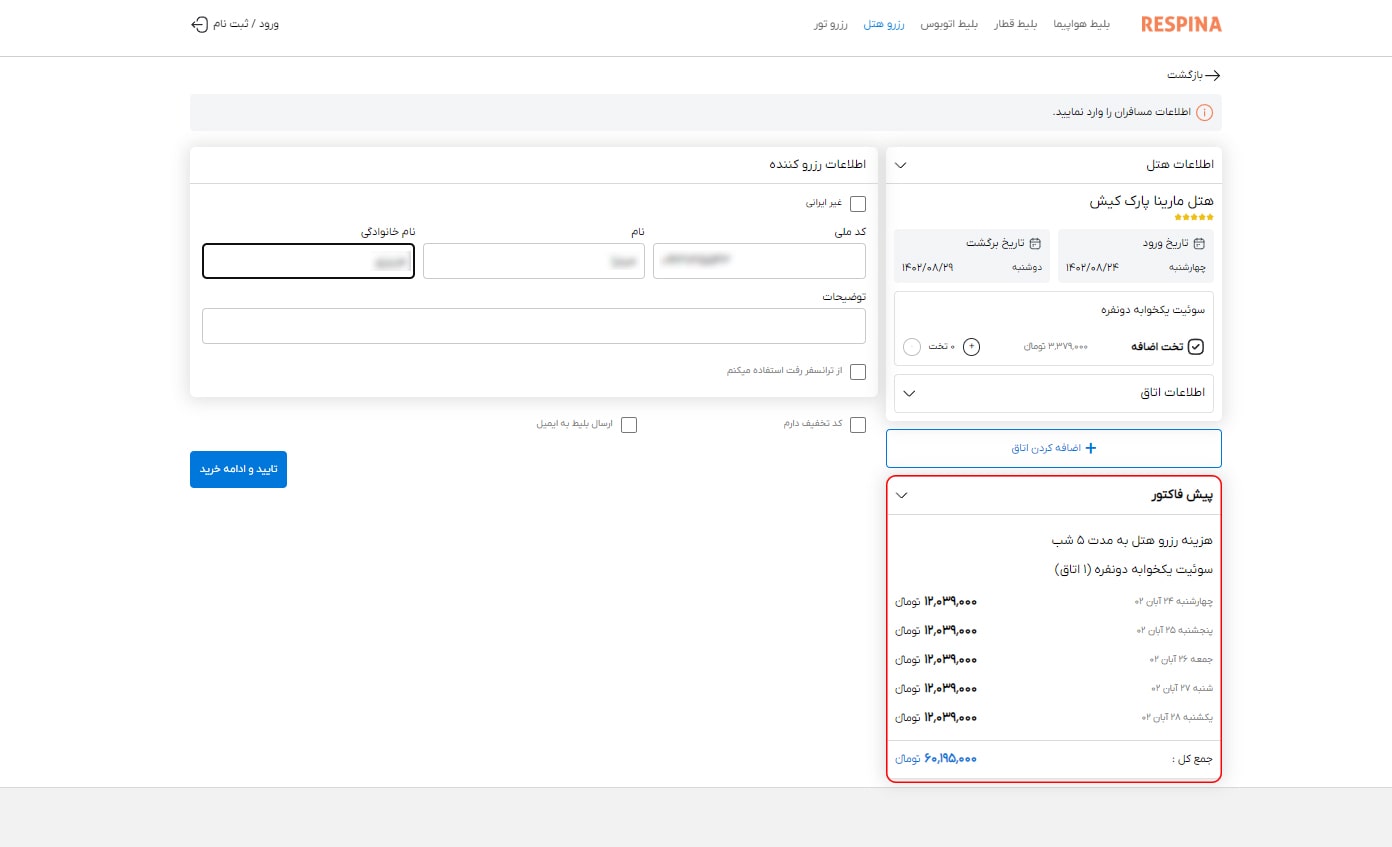Screen dimensions: 1392x847
Task: Collapse the پیش فاکتور invoice section
Action: [x=901, y=495]
